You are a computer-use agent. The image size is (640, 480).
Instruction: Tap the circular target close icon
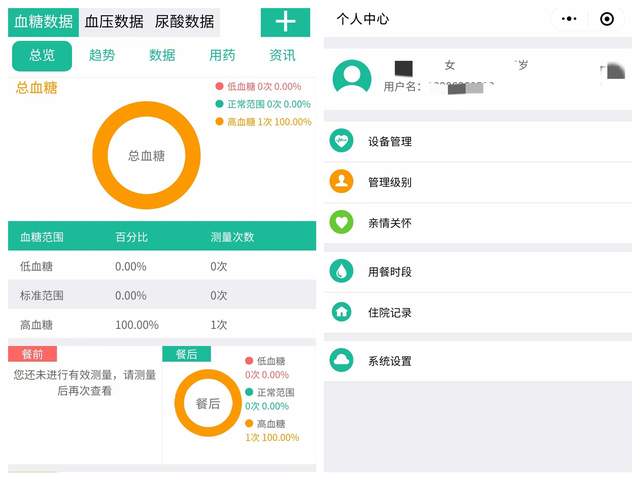pyautogui.click(x=607, y=19)
